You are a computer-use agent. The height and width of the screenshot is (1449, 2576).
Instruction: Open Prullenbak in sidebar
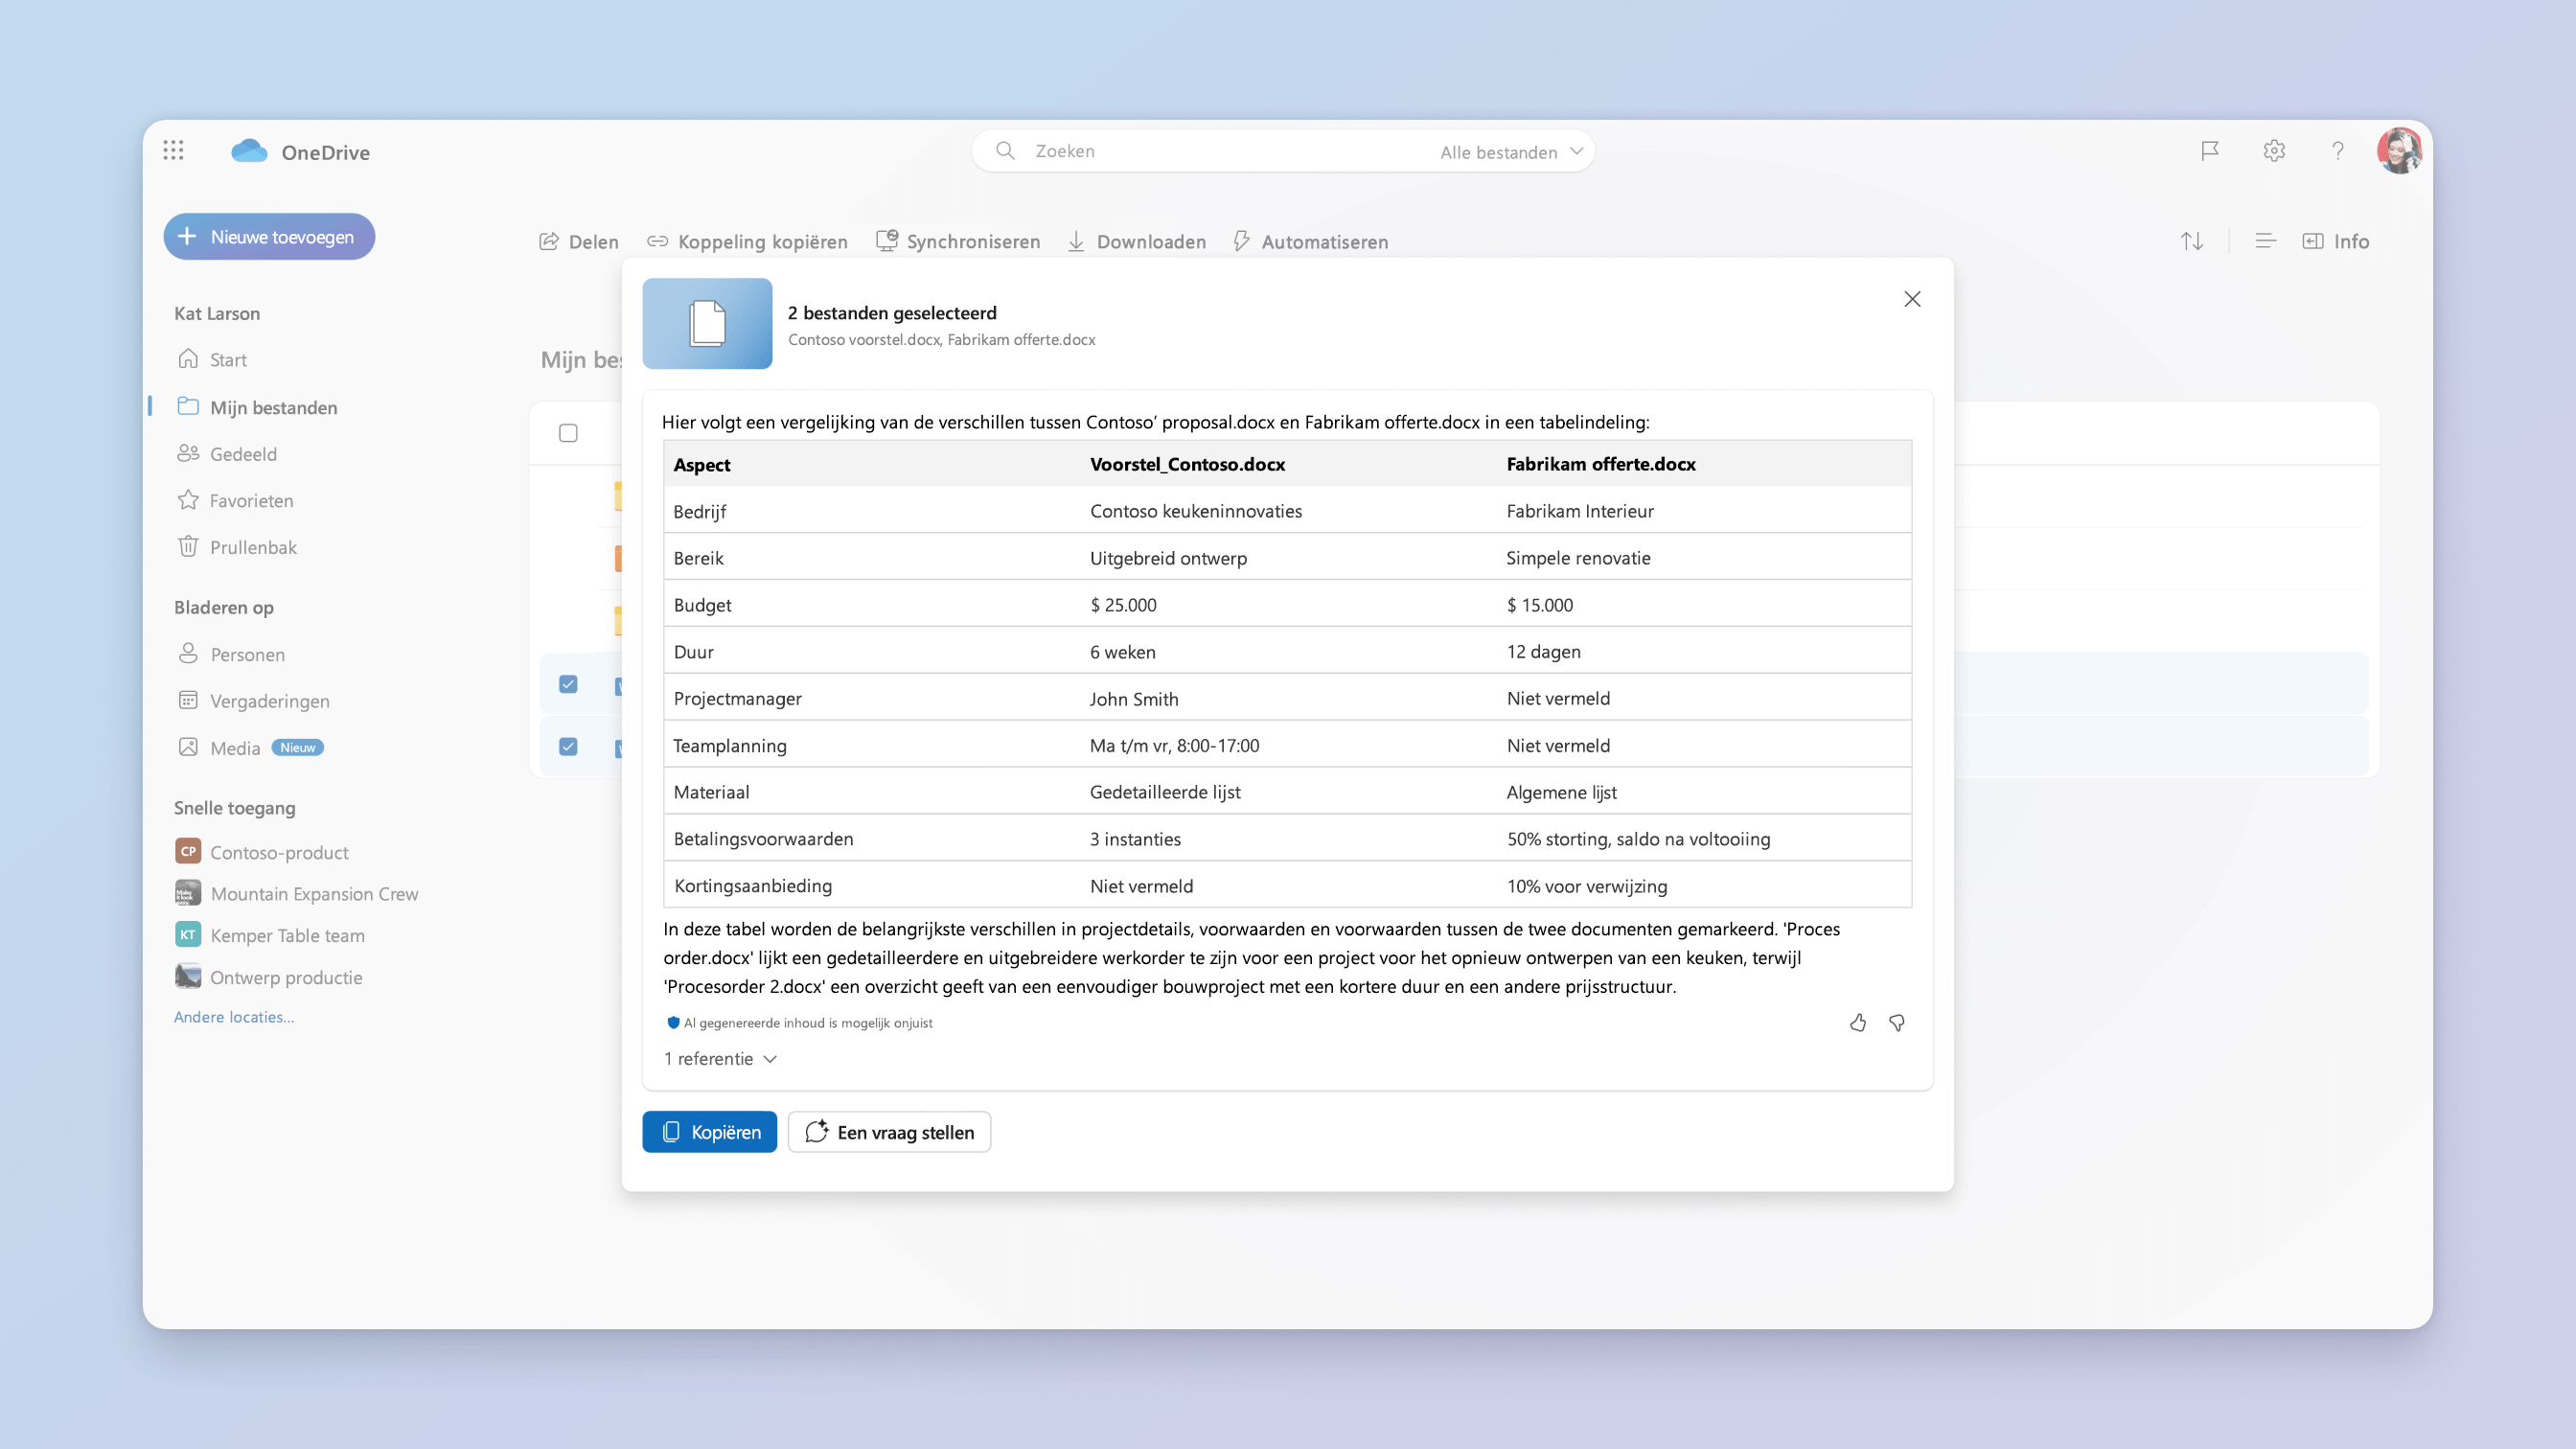[237, 547]
